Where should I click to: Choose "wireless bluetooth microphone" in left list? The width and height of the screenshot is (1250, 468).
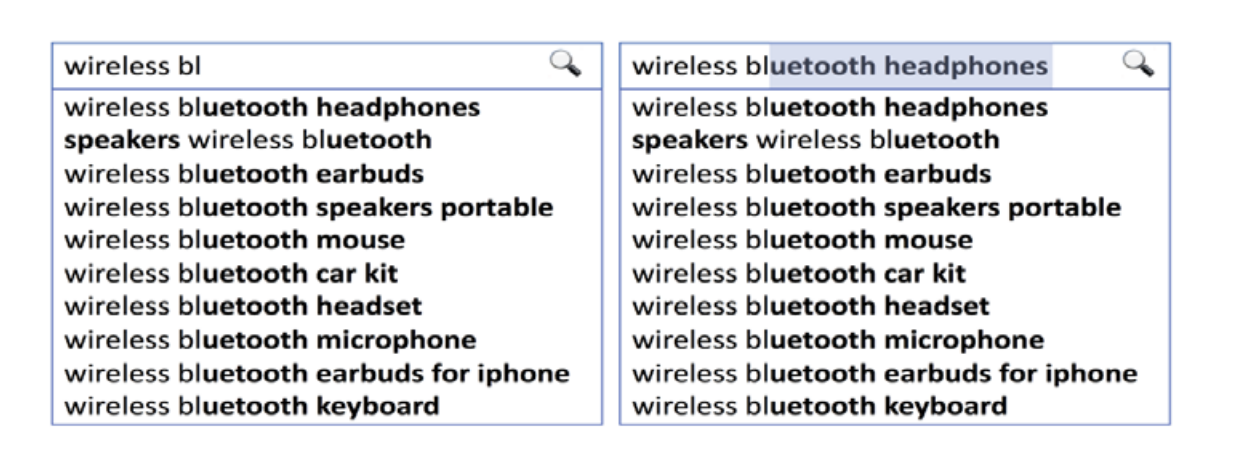coord(270,340)
